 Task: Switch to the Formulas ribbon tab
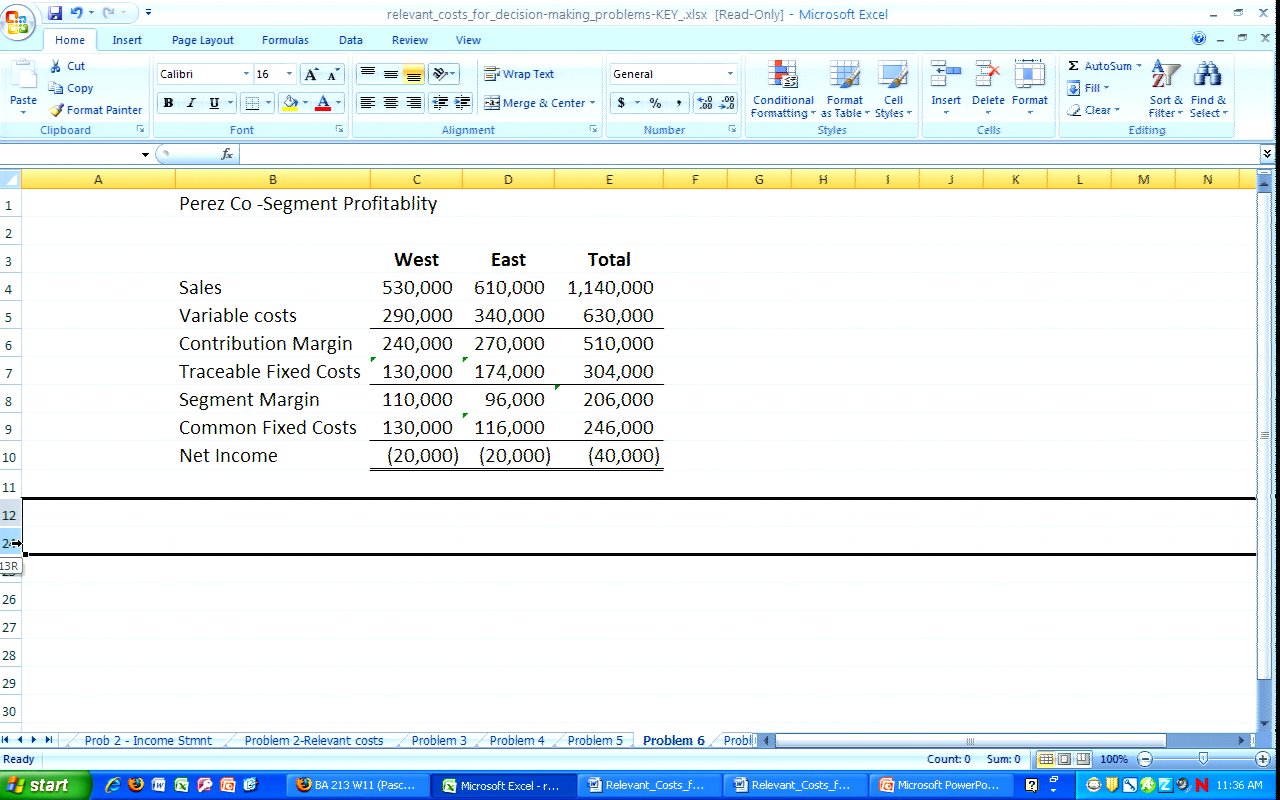pos(285,40)
